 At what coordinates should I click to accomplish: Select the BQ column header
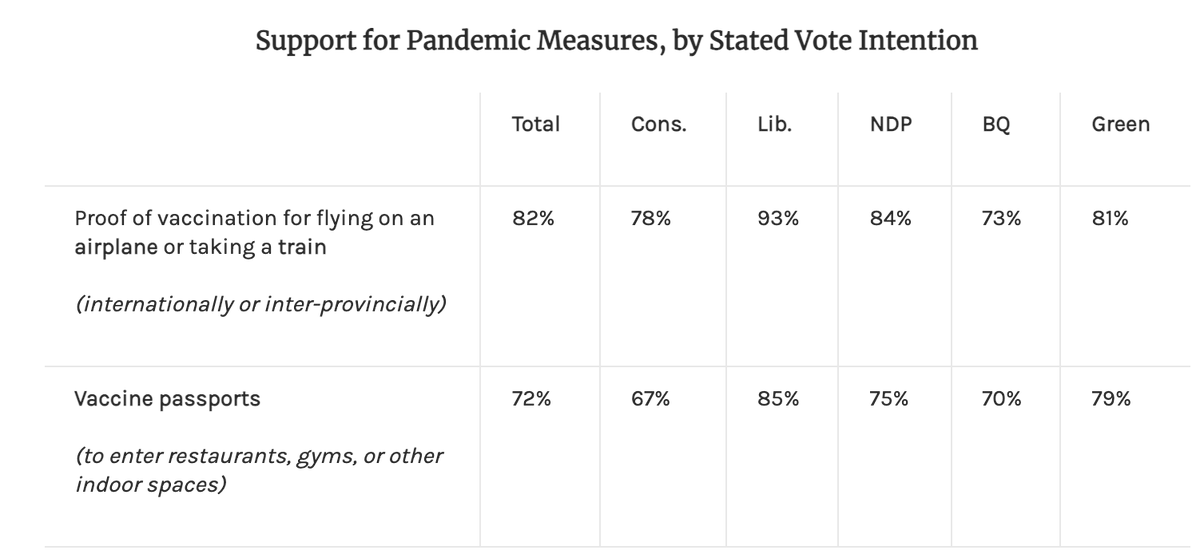point(996,125)
